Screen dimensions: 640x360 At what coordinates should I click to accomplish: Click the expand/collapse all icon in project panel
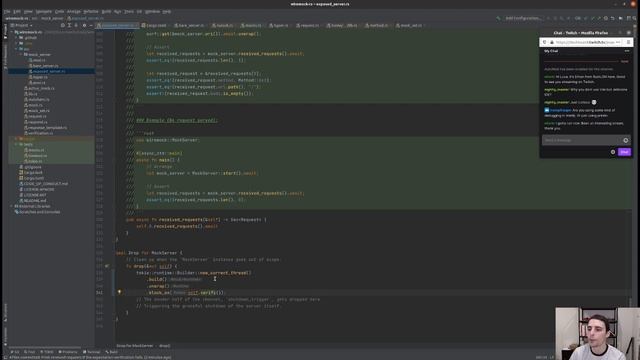[x=69, y=25]
